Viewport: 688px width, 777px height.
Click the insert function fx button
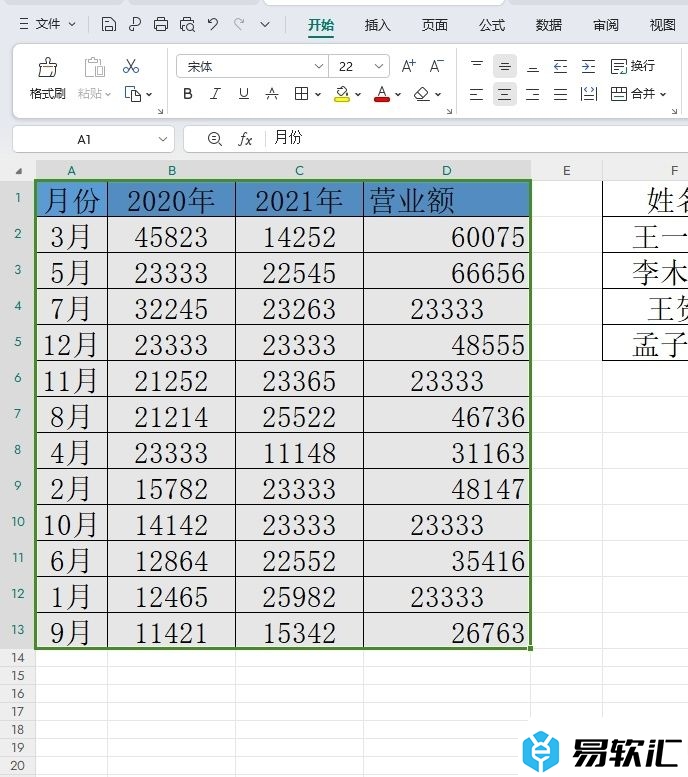(245, 139)
